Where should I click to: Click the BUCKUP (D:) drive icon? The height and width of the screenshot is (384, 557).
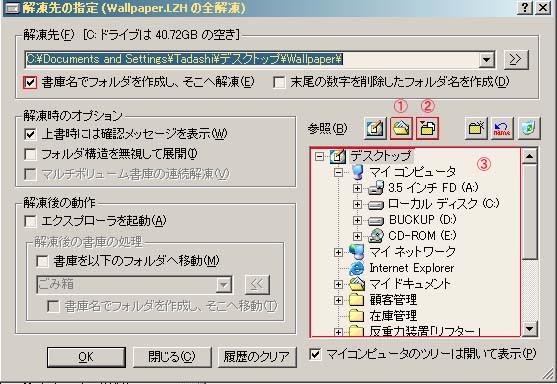tap(375, 221)
